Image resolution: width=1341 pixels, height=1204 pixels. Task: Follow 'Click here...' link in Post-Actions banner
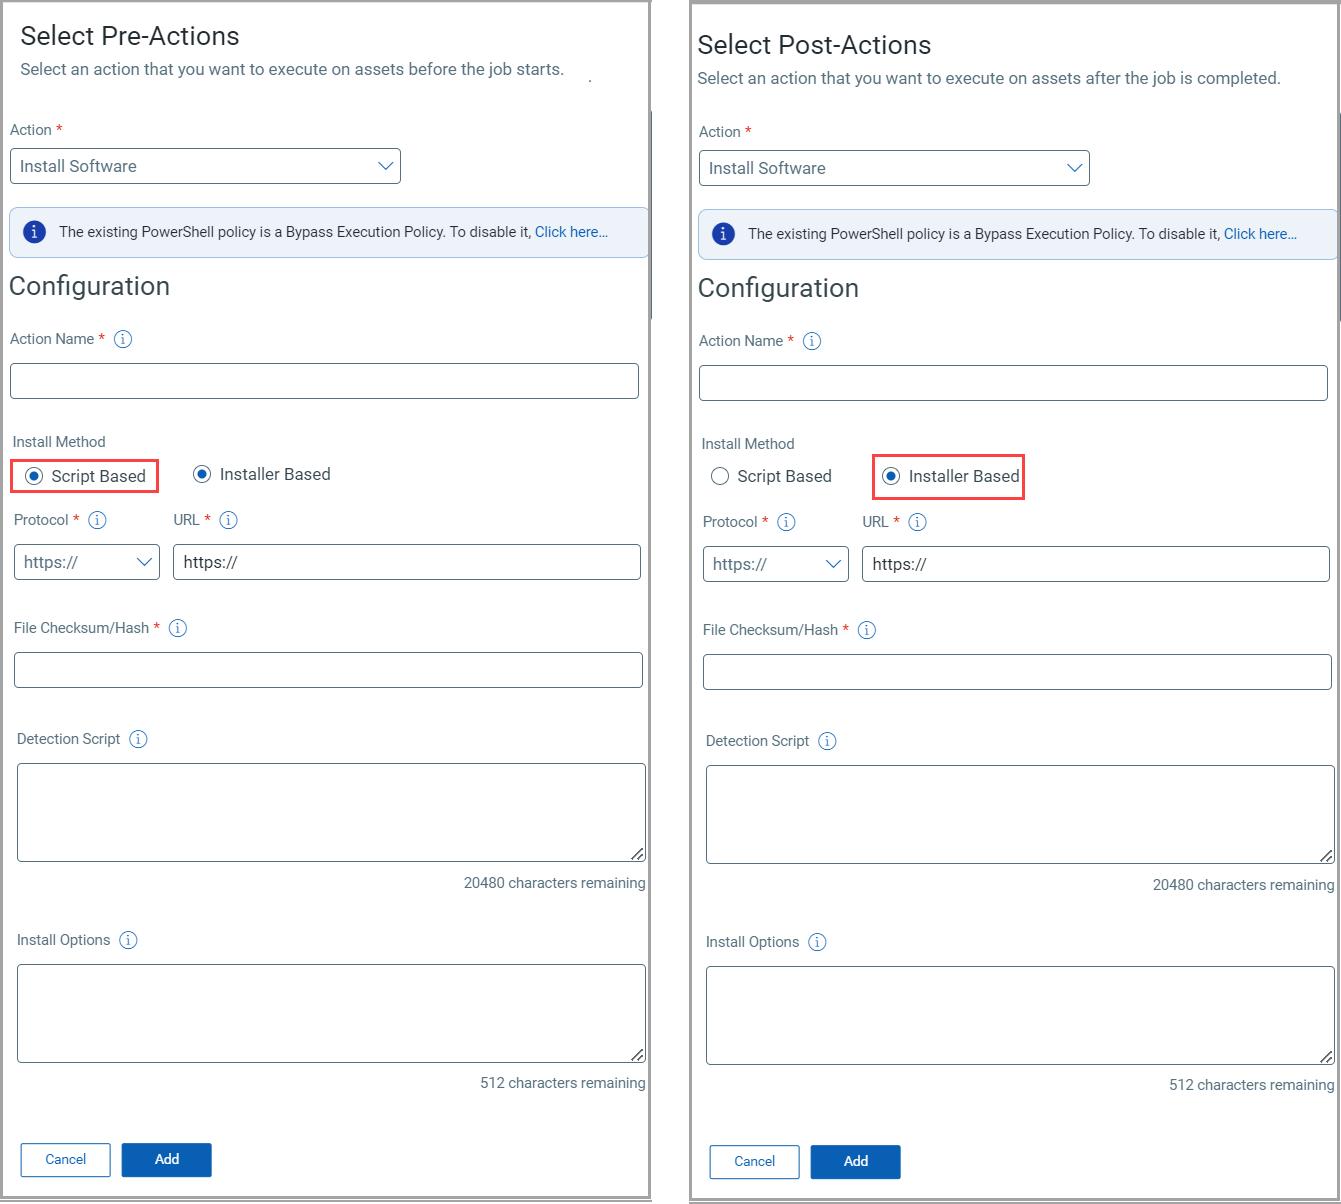coord(1260,234)
